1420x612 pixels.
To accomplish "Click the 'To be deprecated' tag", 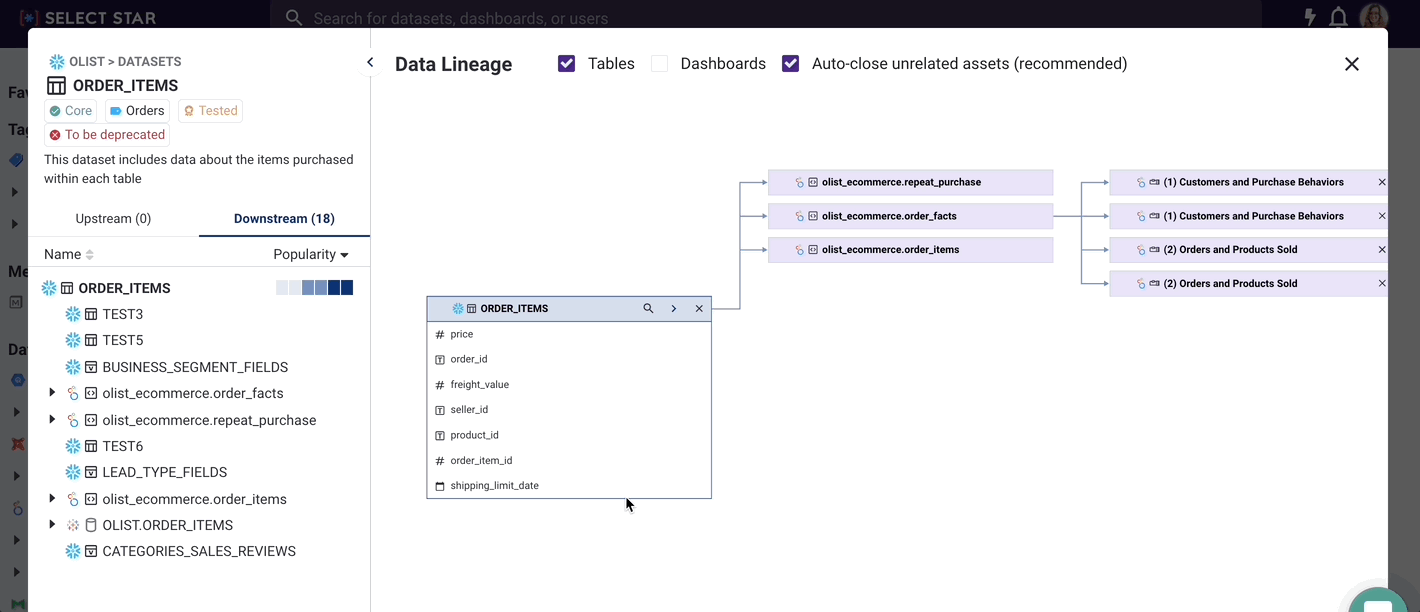I will click(107, 135).
